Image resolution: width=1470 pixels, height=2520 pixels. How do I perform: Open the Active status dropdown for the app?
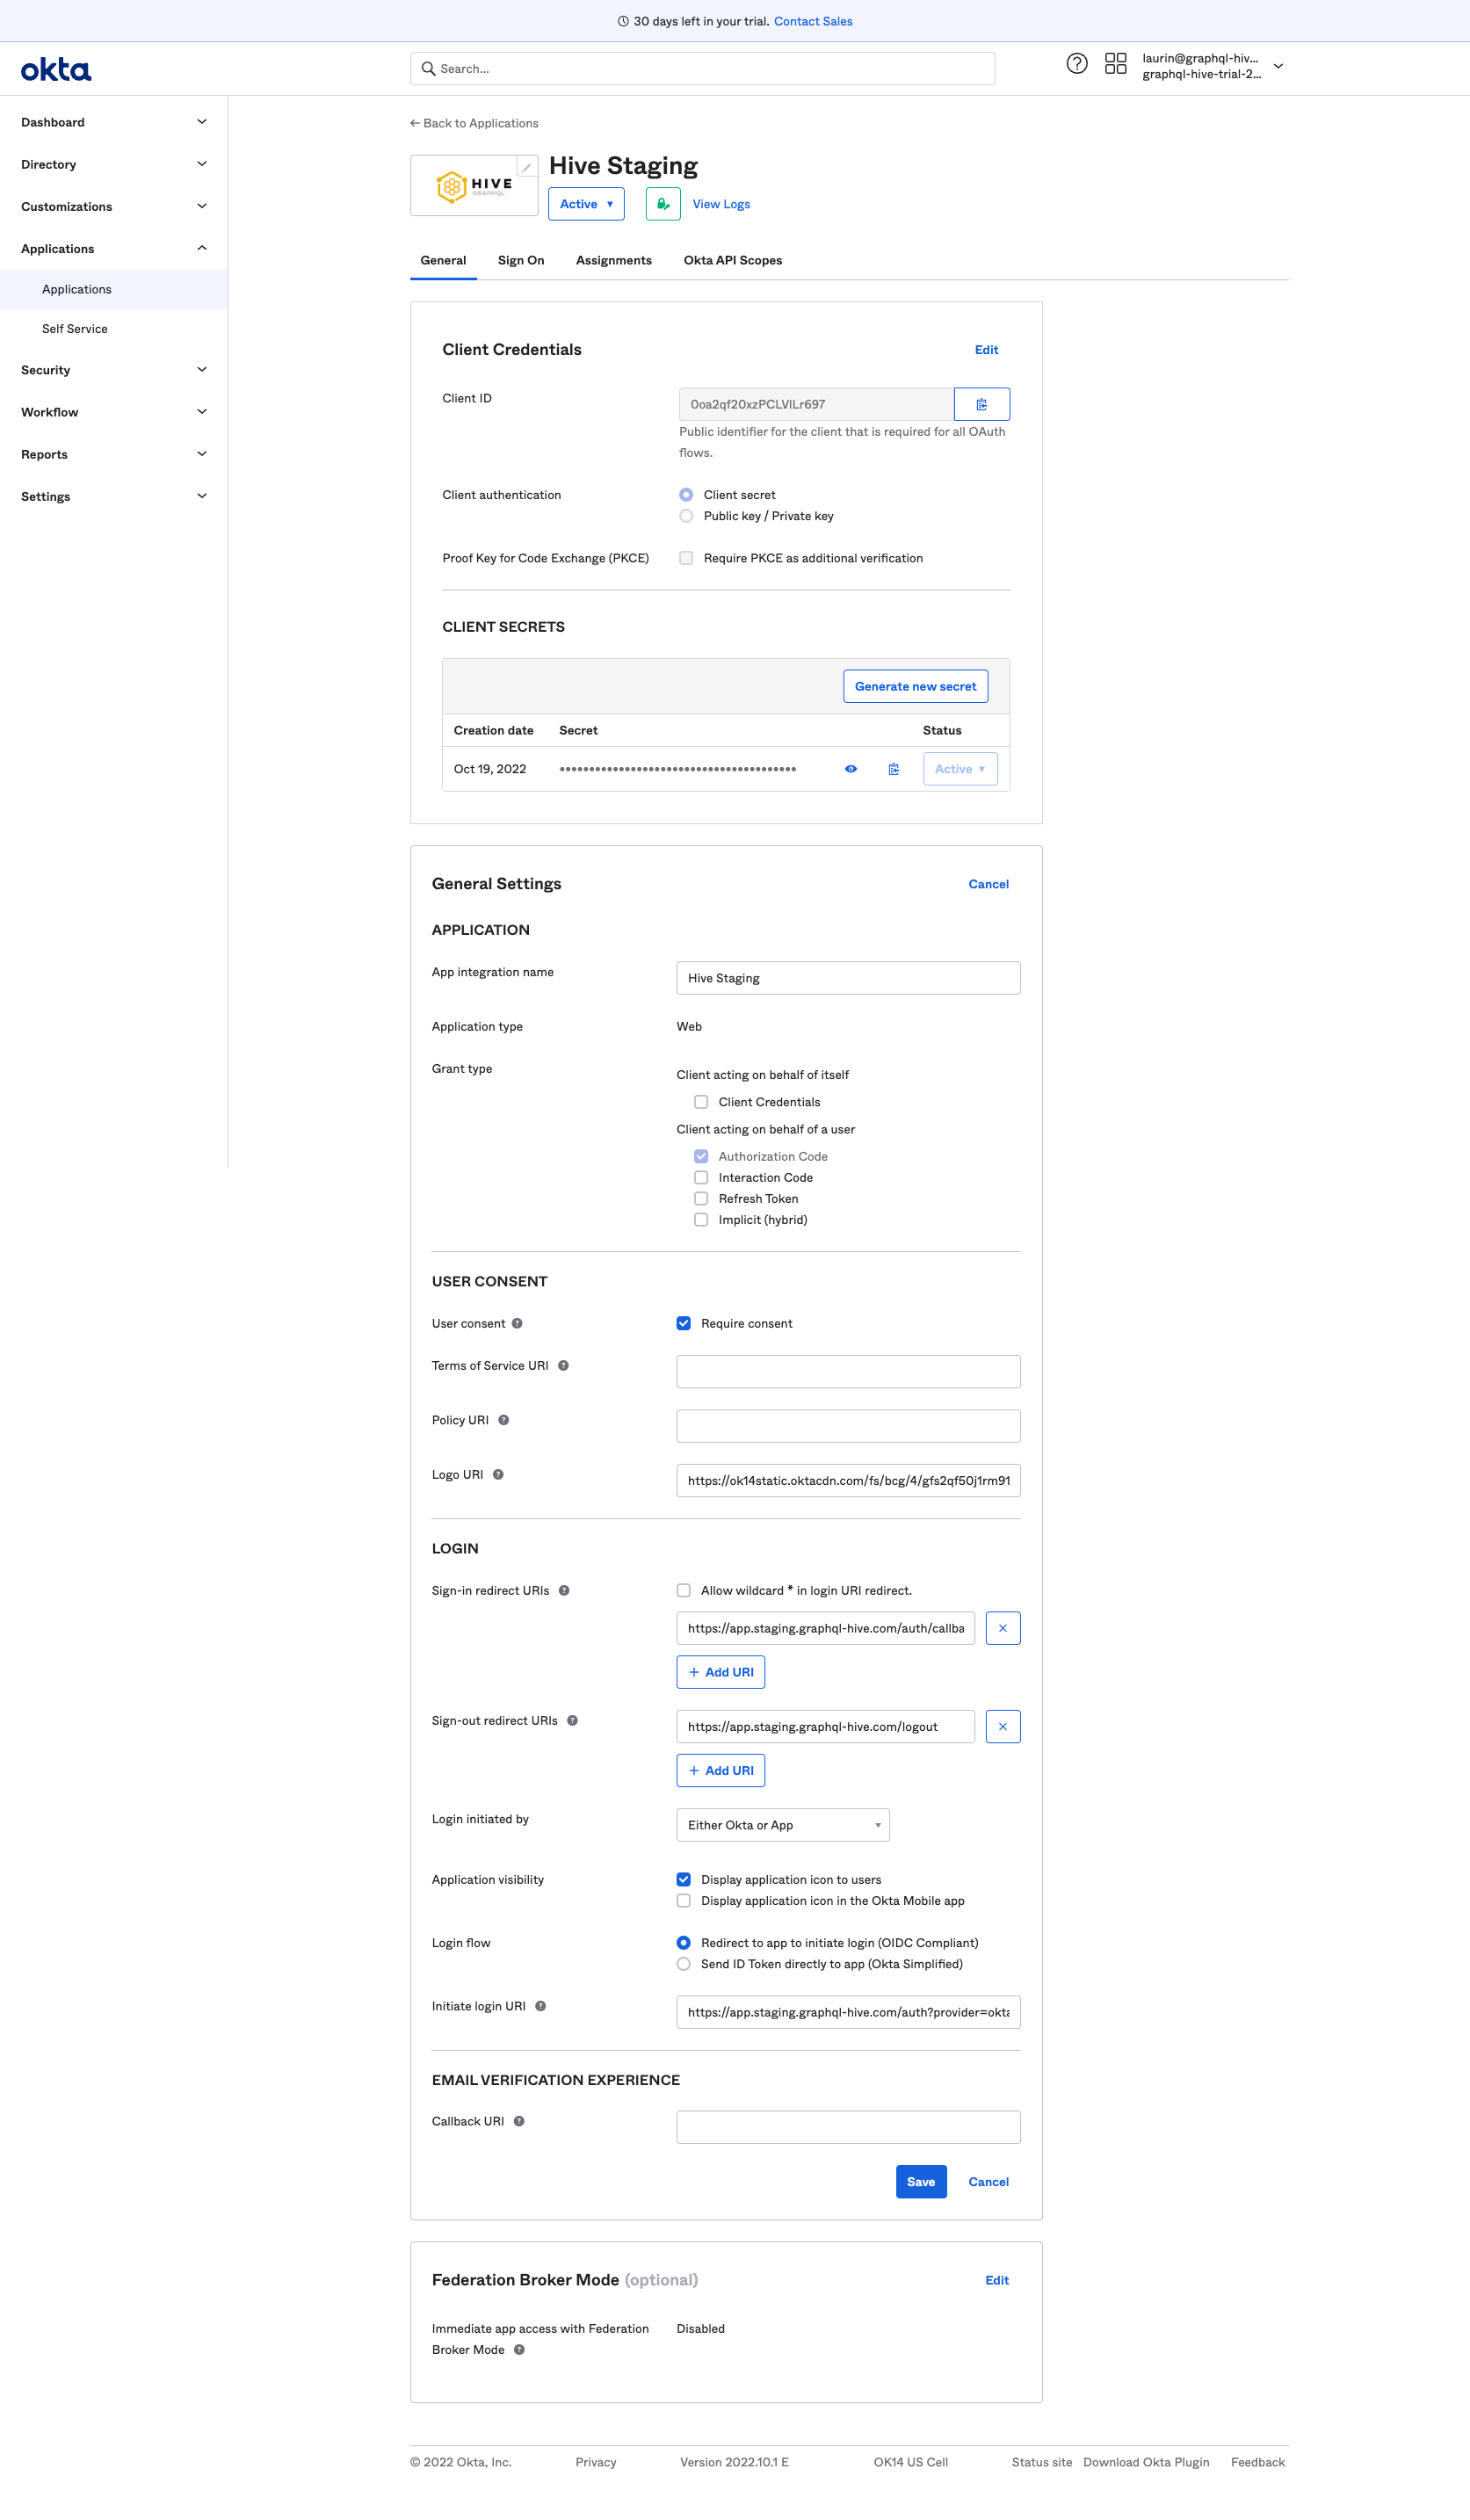[586, 203]
